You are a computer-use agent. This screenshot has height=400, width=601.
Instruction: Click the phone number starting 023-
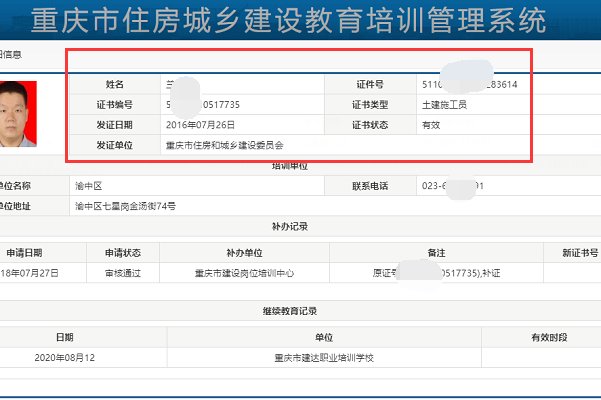click(x=453, y=186)
